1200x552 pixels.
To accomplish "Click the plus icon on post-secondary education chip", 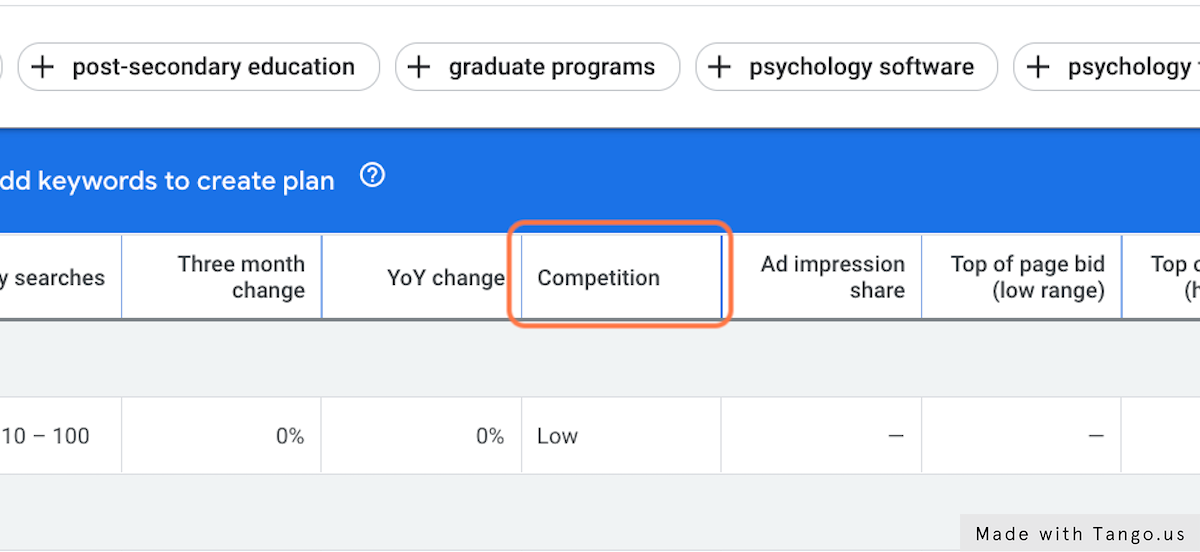I will click(42, 67).
